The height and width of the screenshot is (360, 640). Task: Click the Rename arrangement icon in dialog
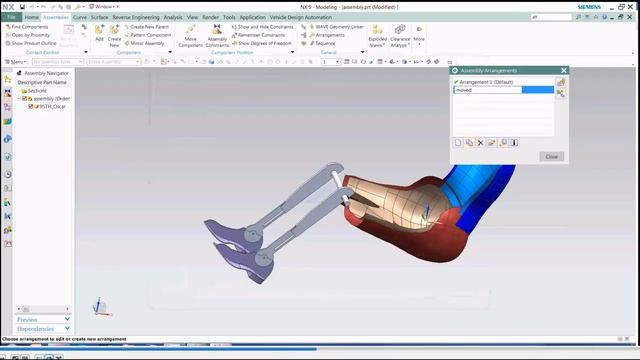click(x=491, y=143)
